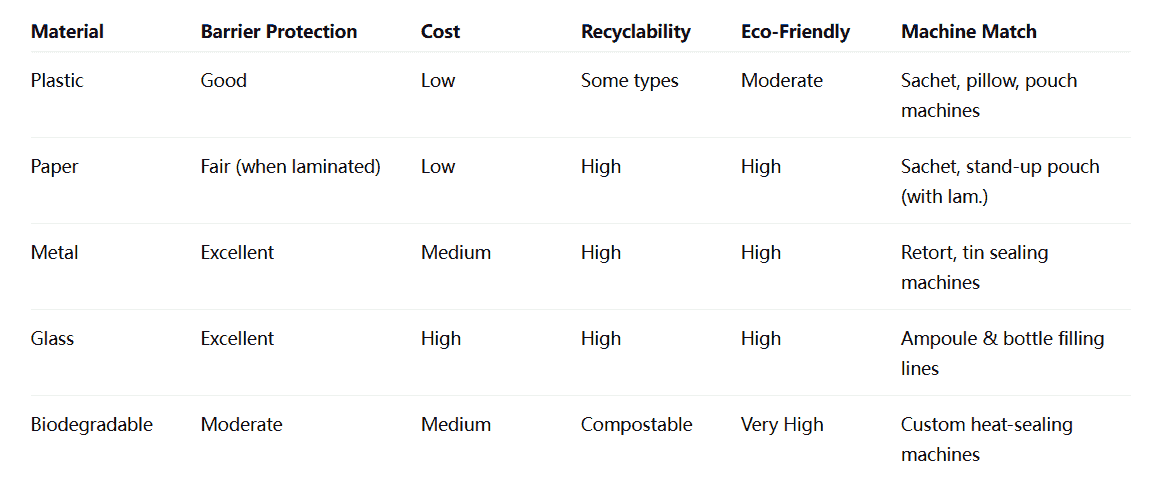Screen dimensions: 1154x494
Task: Select 'Custom heat-sealing machines' cell
Action: tap(987, 440)
